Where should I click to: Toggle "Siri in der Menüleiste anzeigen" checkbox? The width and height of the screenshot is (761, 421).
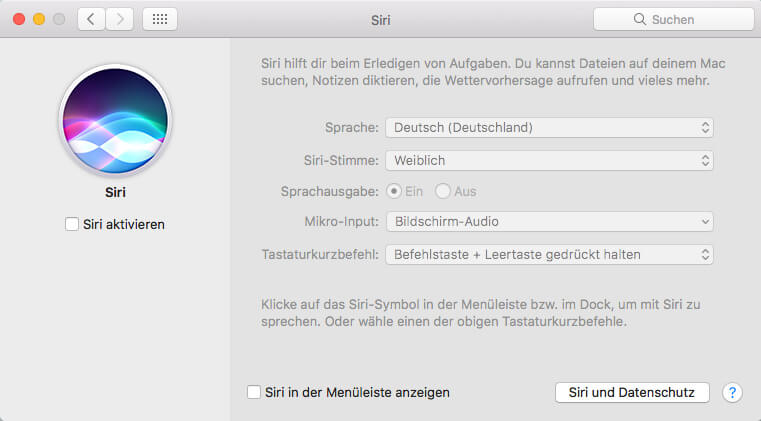(254, 392)
